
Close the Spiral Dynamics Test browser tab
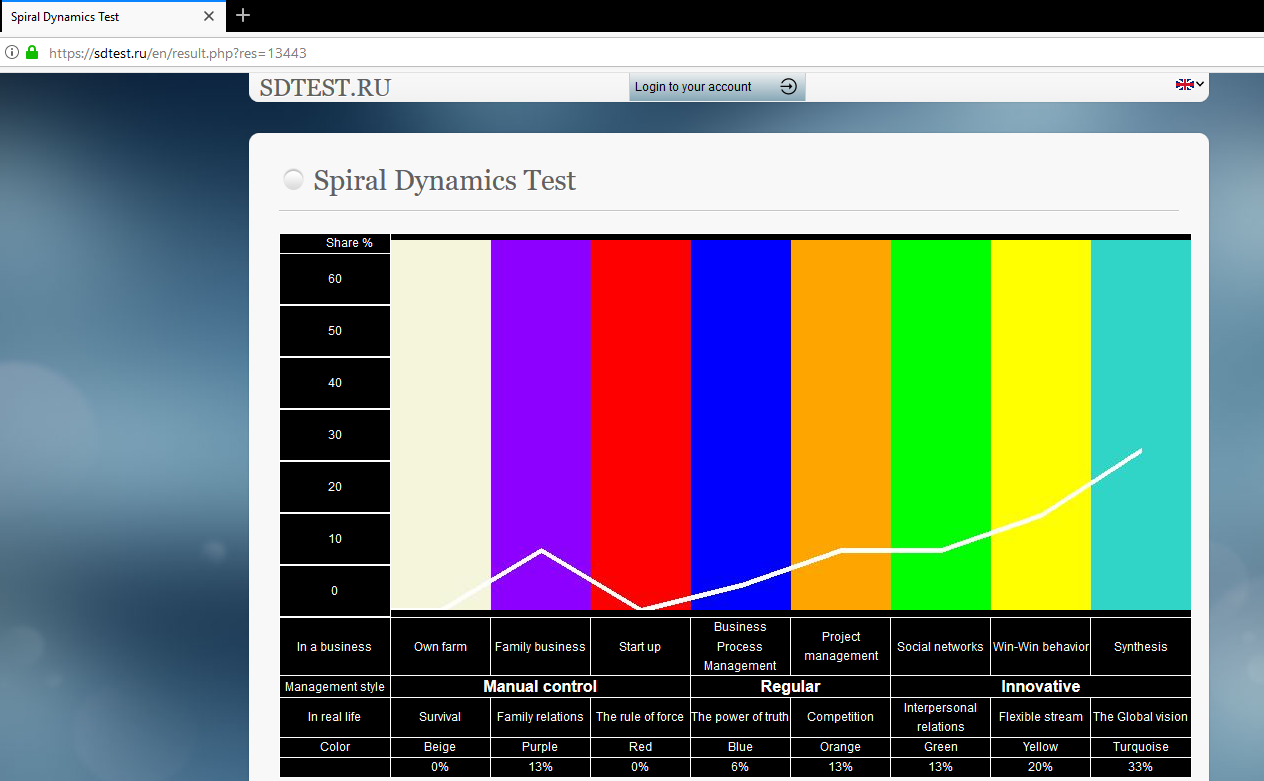209,17
